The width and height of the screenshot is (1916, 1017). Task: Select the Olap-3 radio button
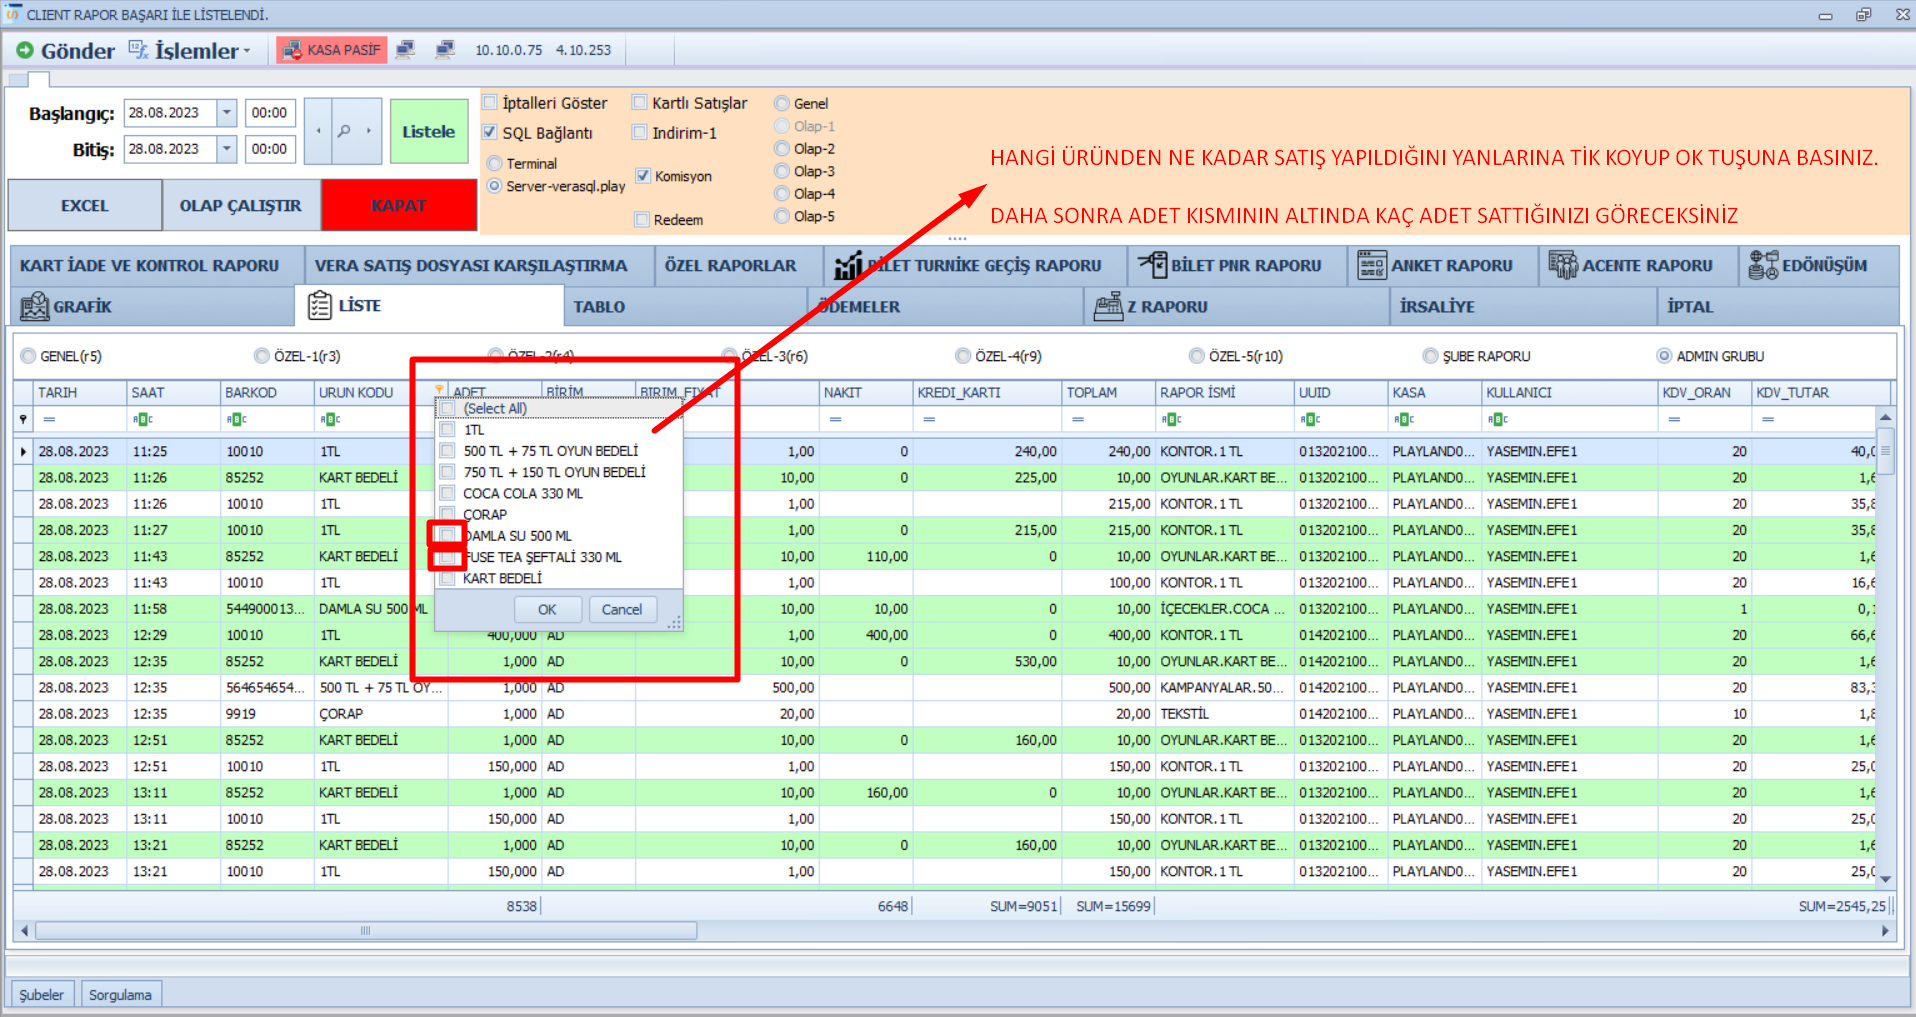pyautogui.click(x=782, y=171)
